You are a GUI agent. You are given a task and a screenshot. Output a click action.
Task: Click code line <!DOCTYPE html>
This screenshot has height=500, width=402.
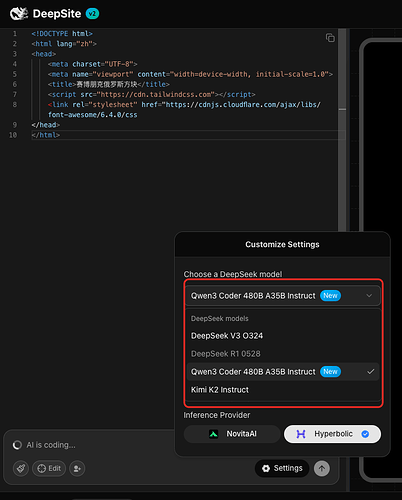tap(62, 34)
